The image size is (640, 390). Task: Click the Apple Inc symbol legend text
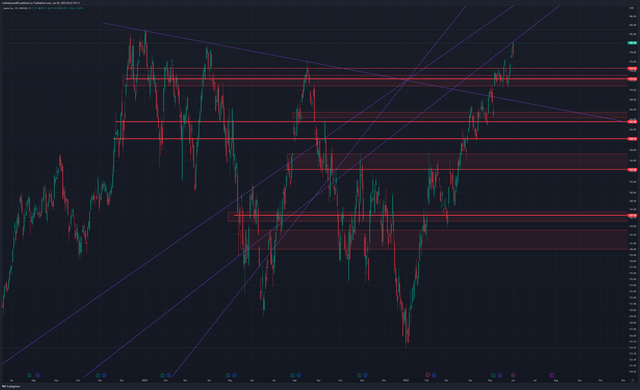pos(16,8)
